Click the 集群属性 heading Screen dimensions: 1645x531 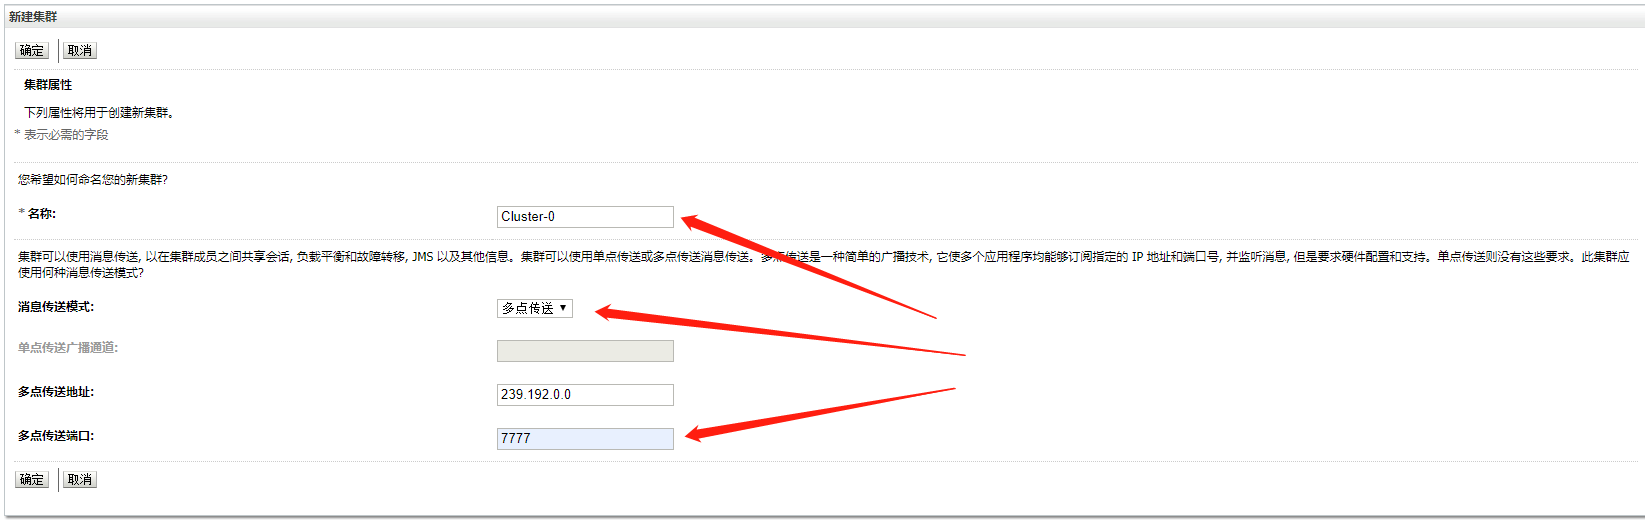(48, 85)
